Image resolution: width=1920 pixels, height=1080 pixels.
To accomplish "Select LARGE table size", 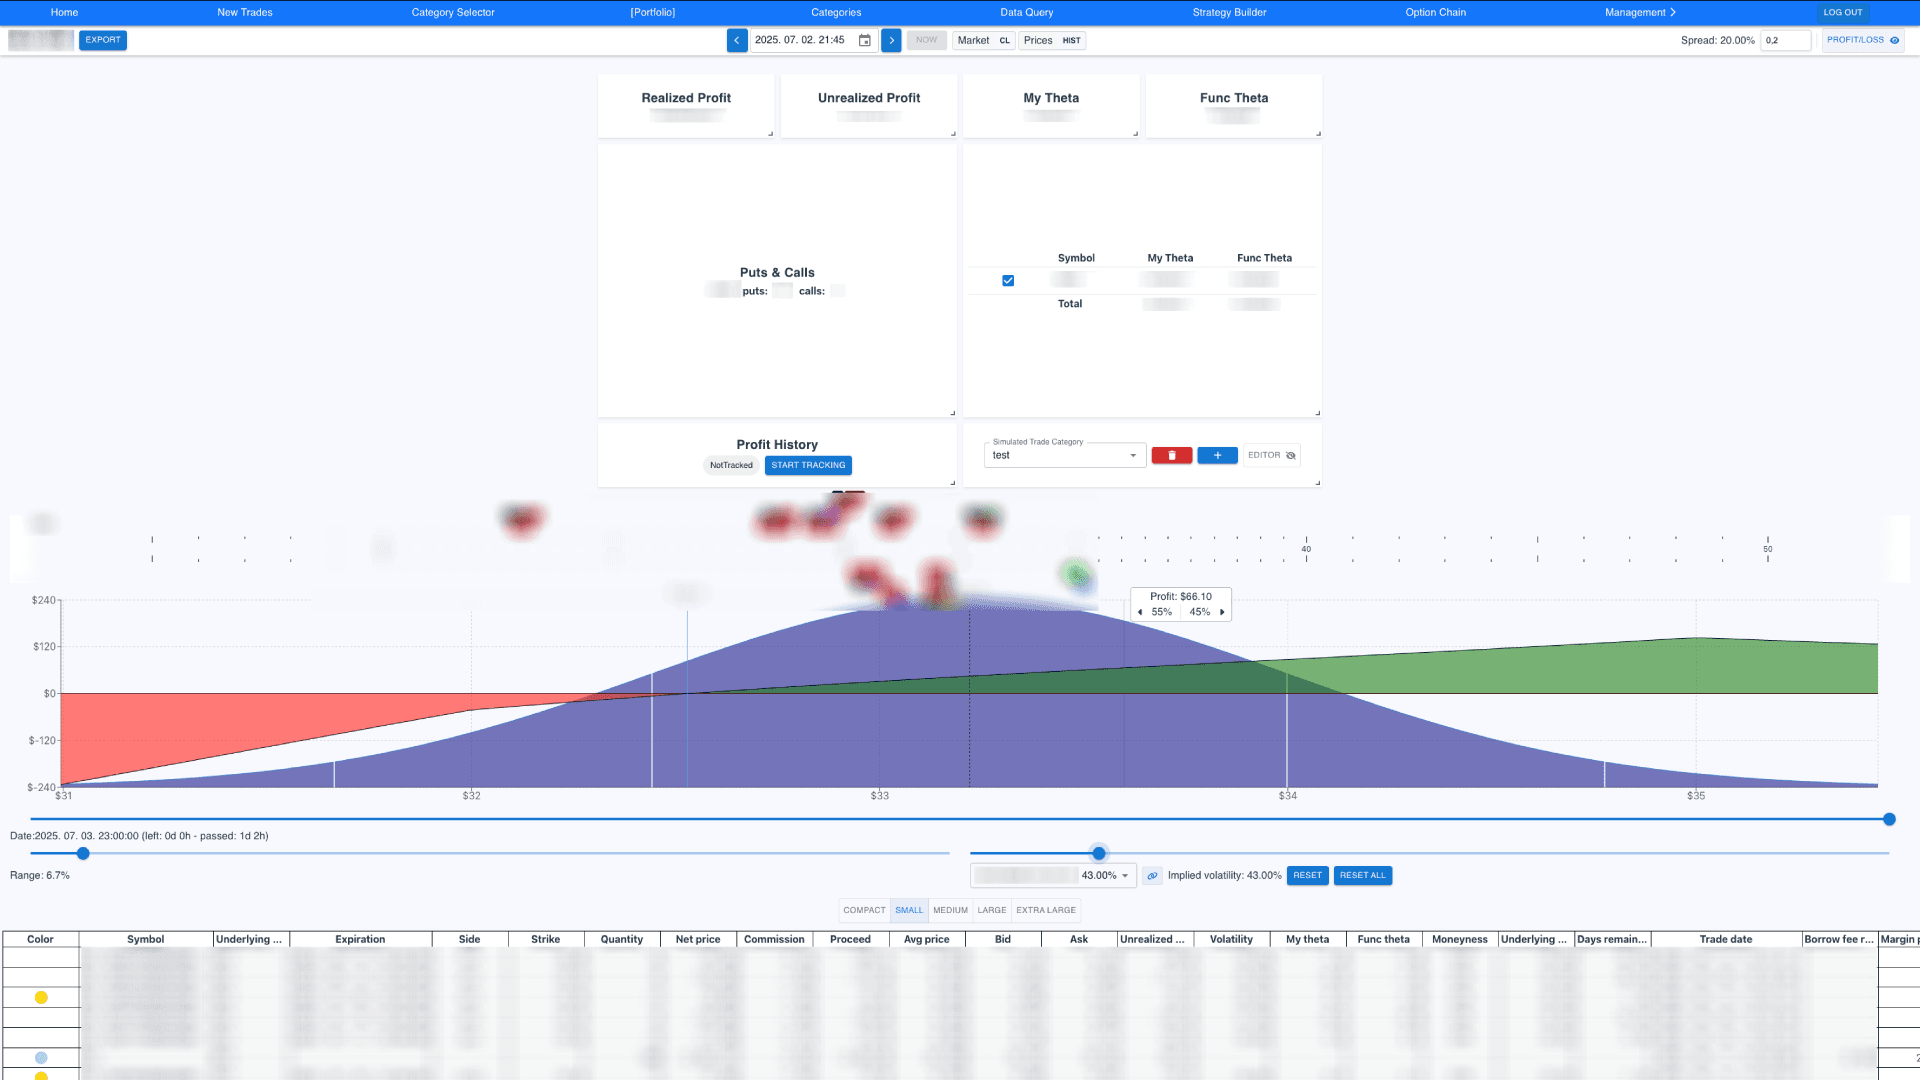I will pos(992,910).
